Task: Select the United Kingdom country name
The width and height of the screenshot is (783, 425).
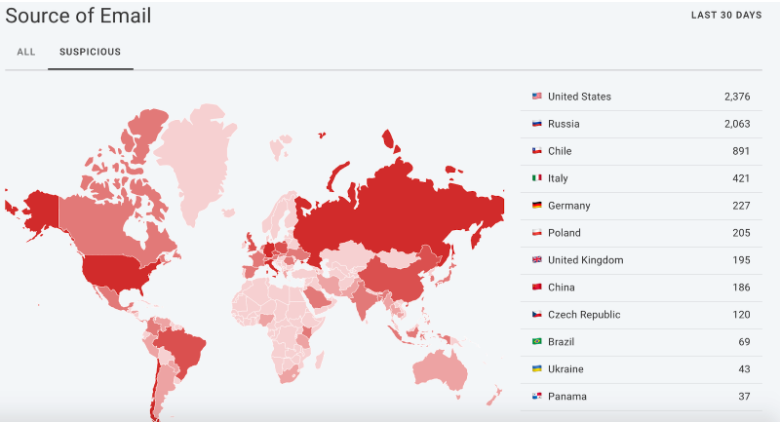Action: [586, 260]
